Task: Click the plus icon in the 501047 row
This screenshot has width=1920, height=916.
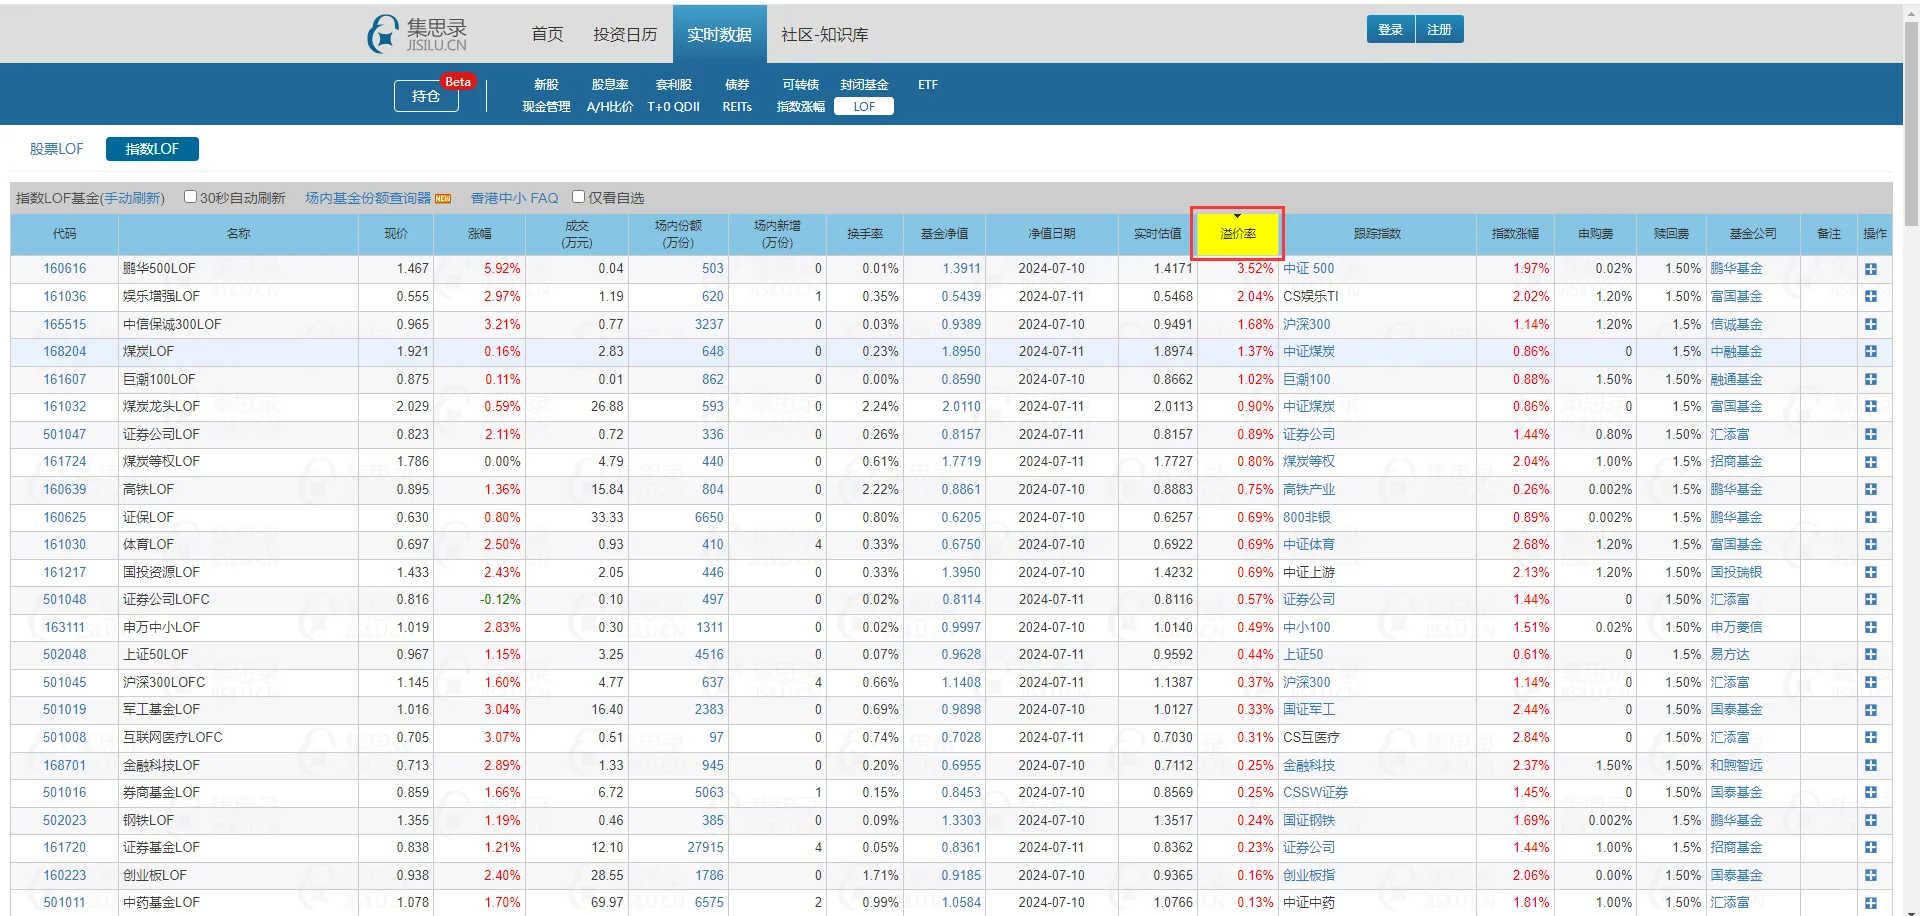Action: (1870, 434)
